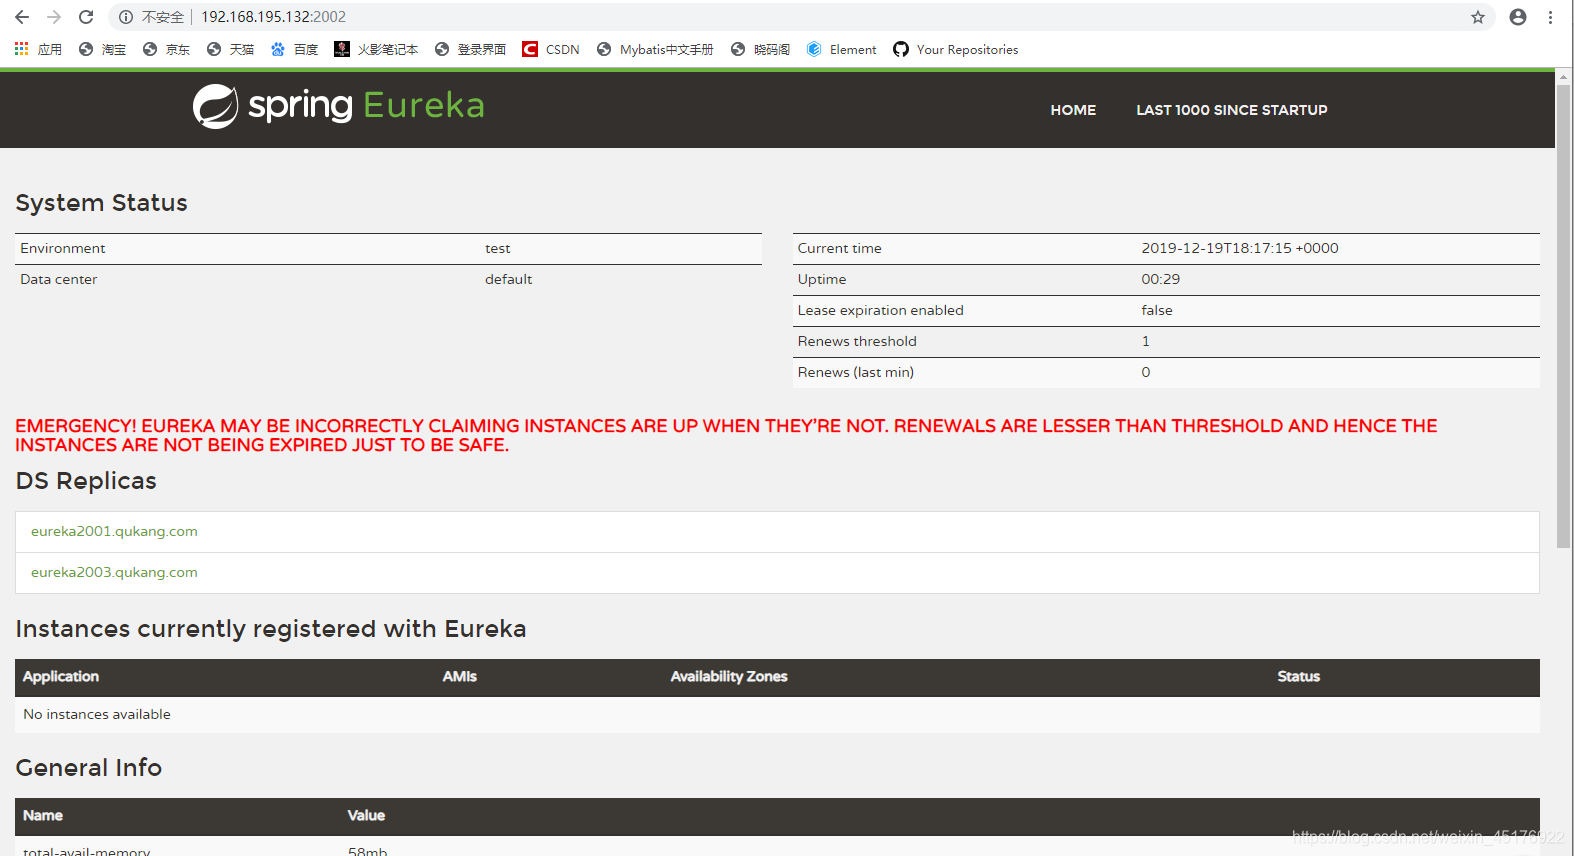Open the eureka2003.qukang.com replica link
Image resolution: width=1574 pixels, height=856 pixels.
(114, 572)
